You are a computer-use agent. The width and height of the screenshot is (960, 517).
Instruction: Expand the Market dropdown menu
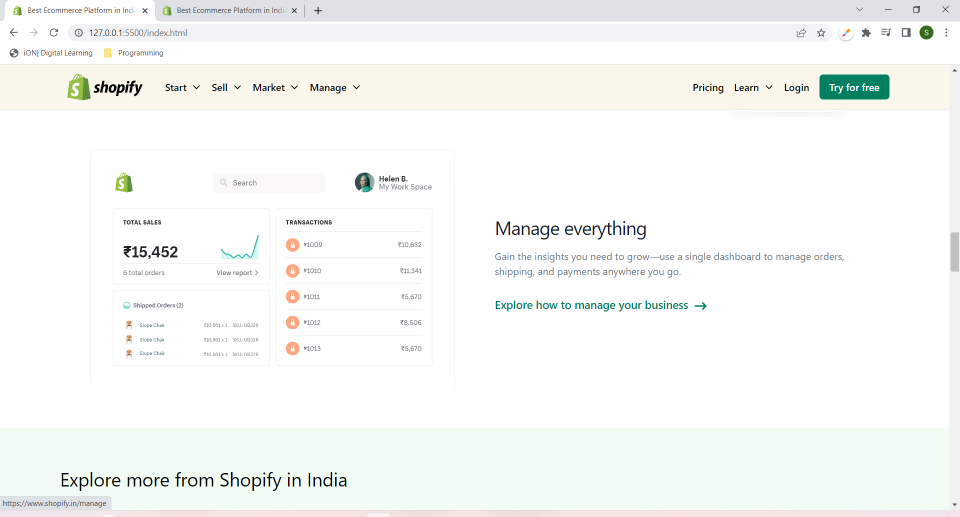pyautogui.click(x=276, y=88)
